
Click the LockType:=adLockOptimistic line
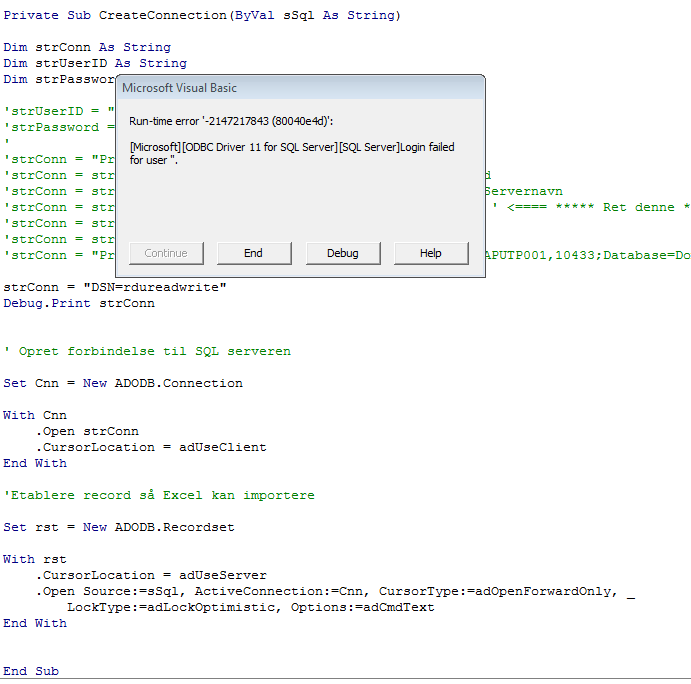coord(250,607)
